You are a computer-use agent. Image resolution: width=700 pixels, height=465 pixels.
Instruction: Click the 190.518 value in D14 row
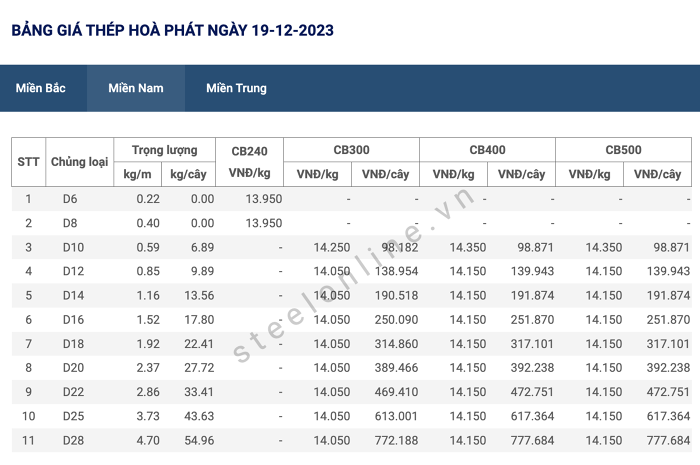396,295
